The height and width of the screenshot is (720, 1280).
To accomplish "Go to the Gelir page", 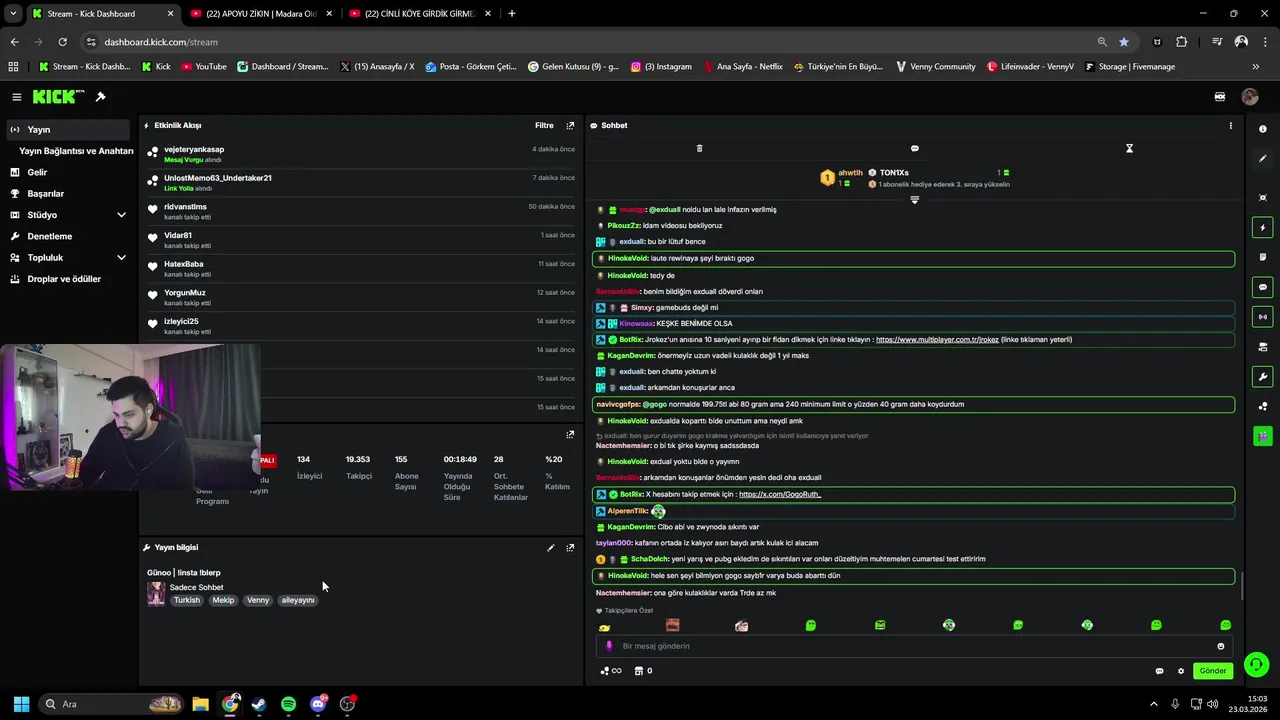I will (x=37, y=172).
